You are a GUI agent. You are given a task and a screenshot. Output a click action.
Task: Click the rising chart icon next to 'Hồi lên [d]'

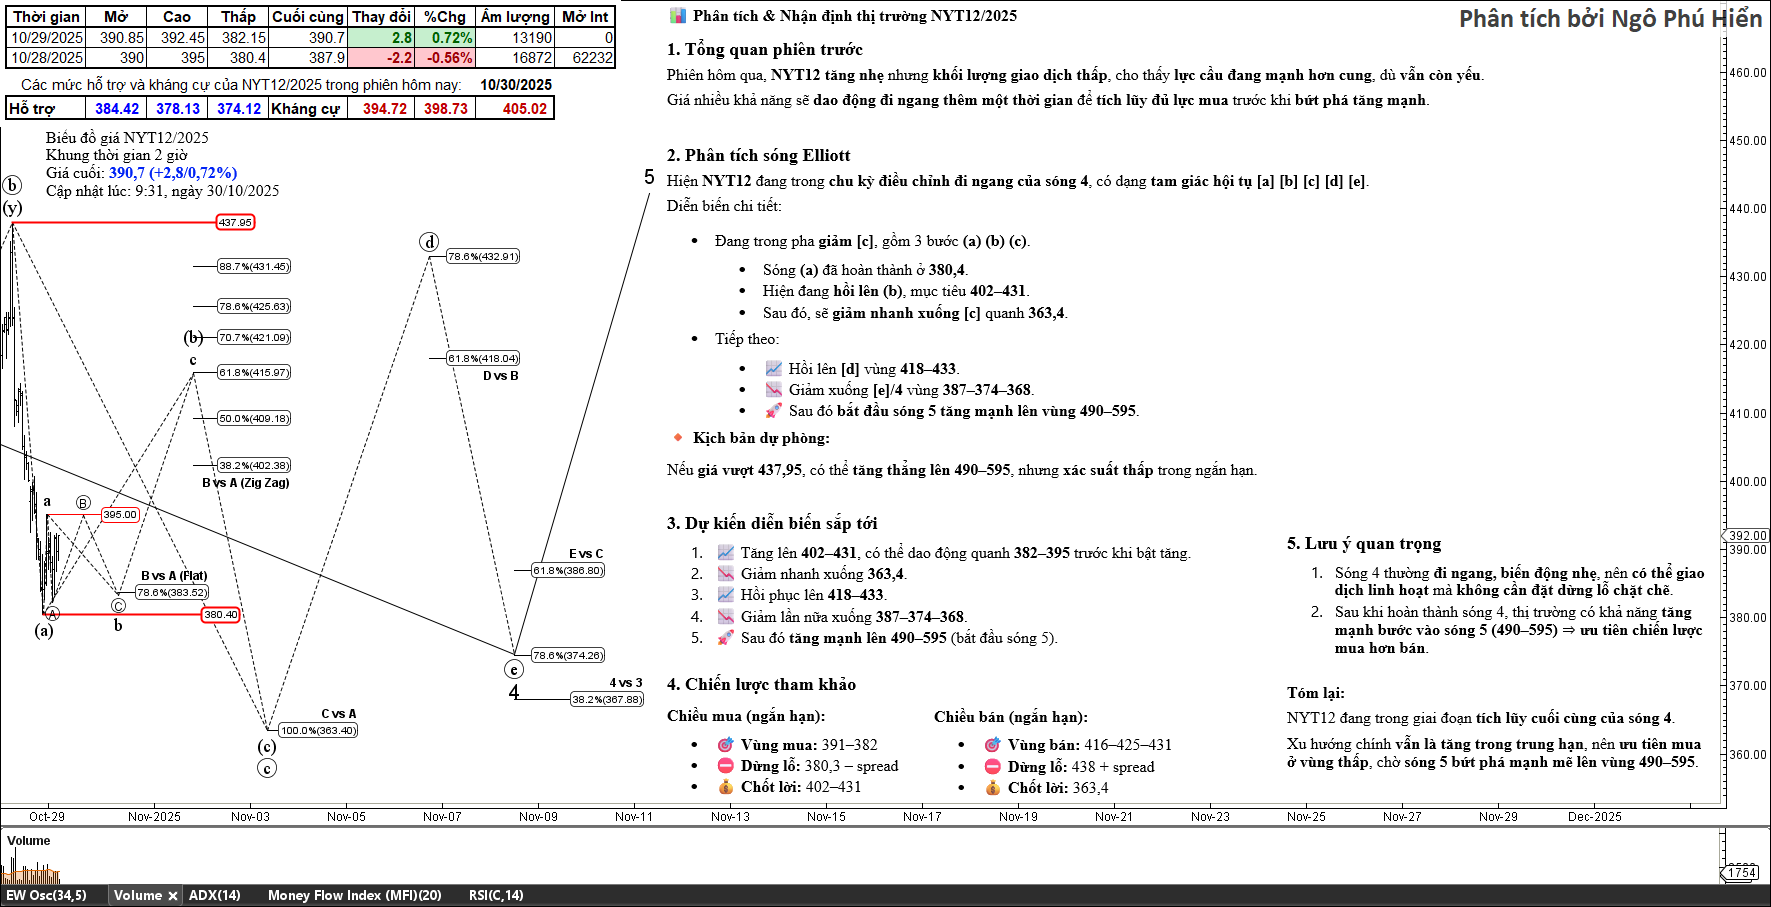click(x=774, y=369)
